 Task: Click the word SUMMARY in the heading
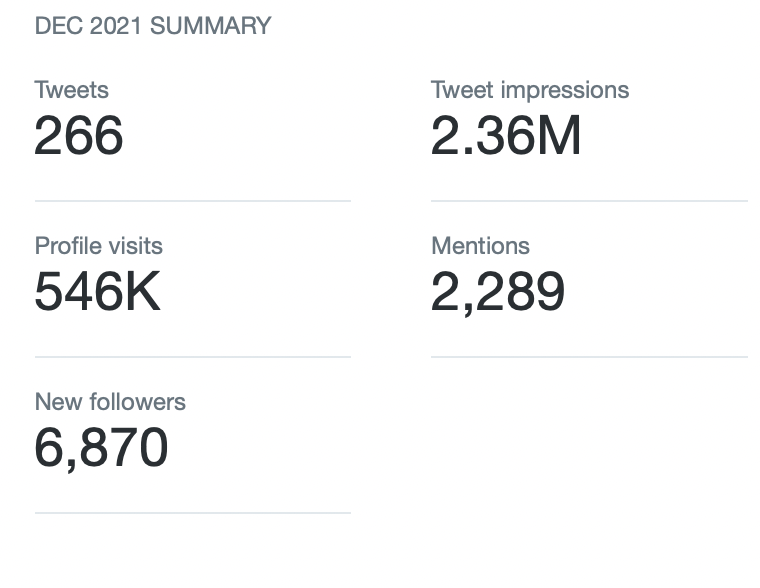coord(211,26)
